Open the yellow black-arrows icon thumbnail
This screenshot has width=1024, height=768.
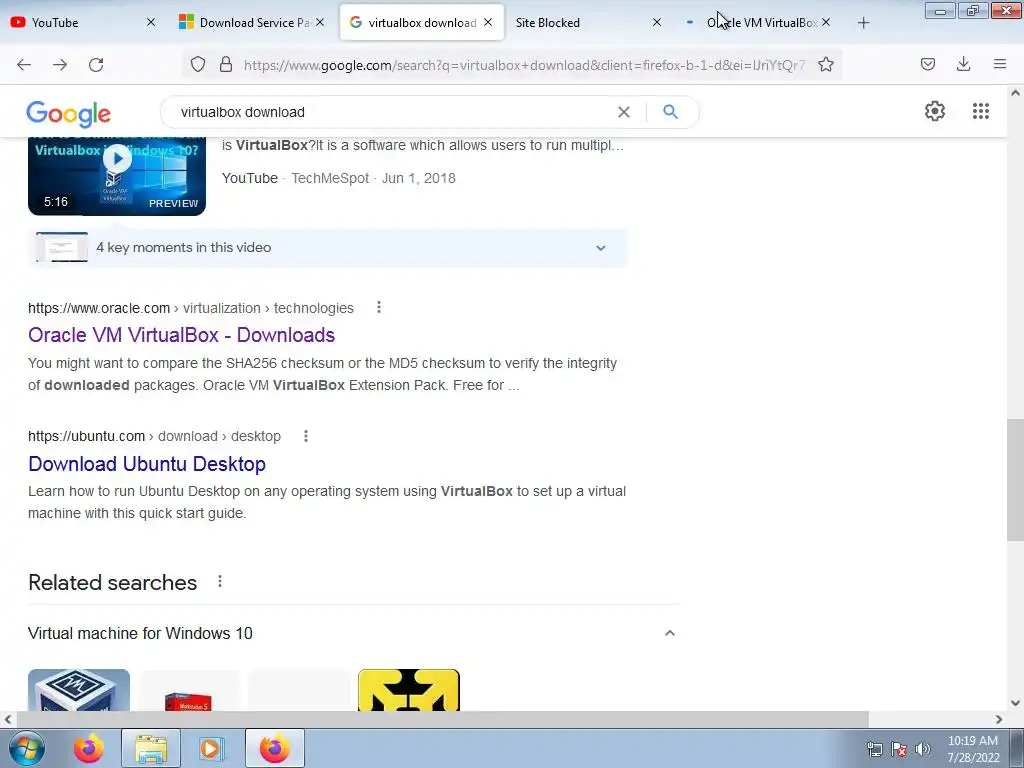(409, 690)
